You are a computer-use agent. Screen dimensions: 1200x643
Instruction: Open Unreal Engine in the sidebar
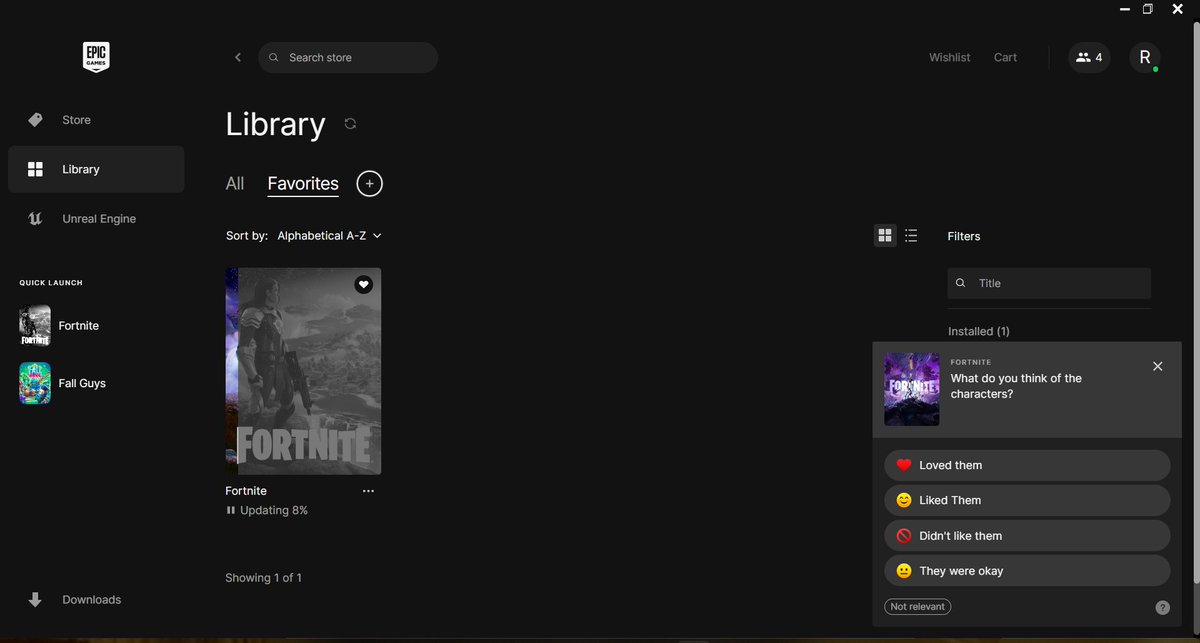(x=96, y=218)
